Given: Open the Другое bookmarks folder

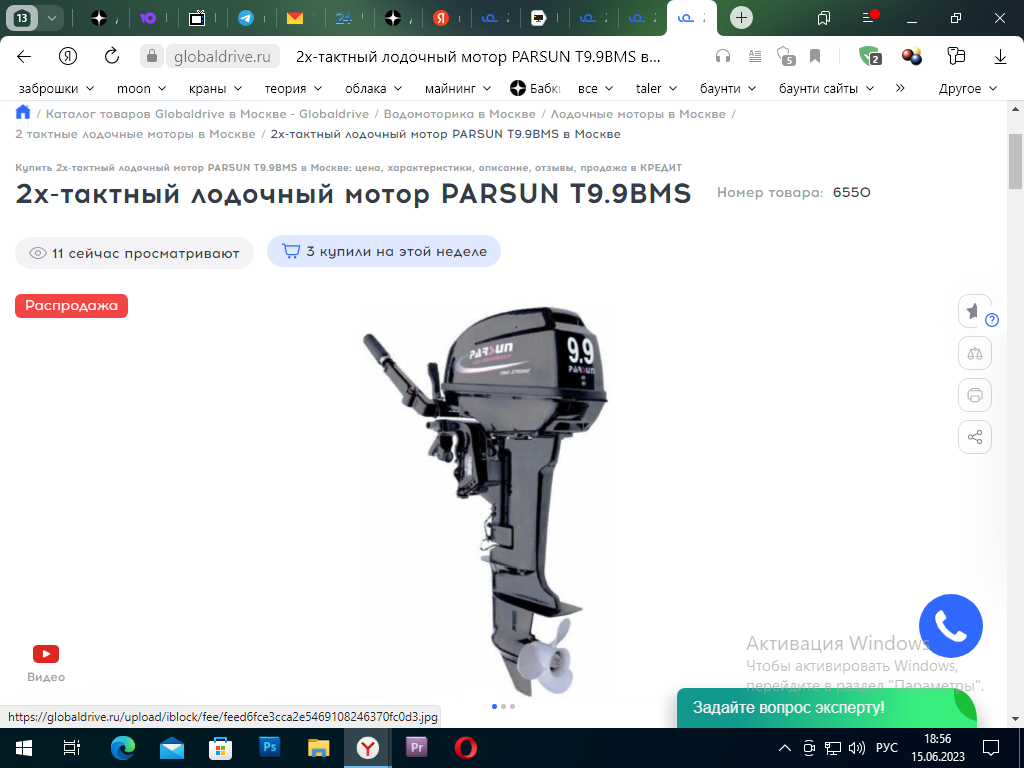Looking at the screenshot, I should (x=967, y=88).
